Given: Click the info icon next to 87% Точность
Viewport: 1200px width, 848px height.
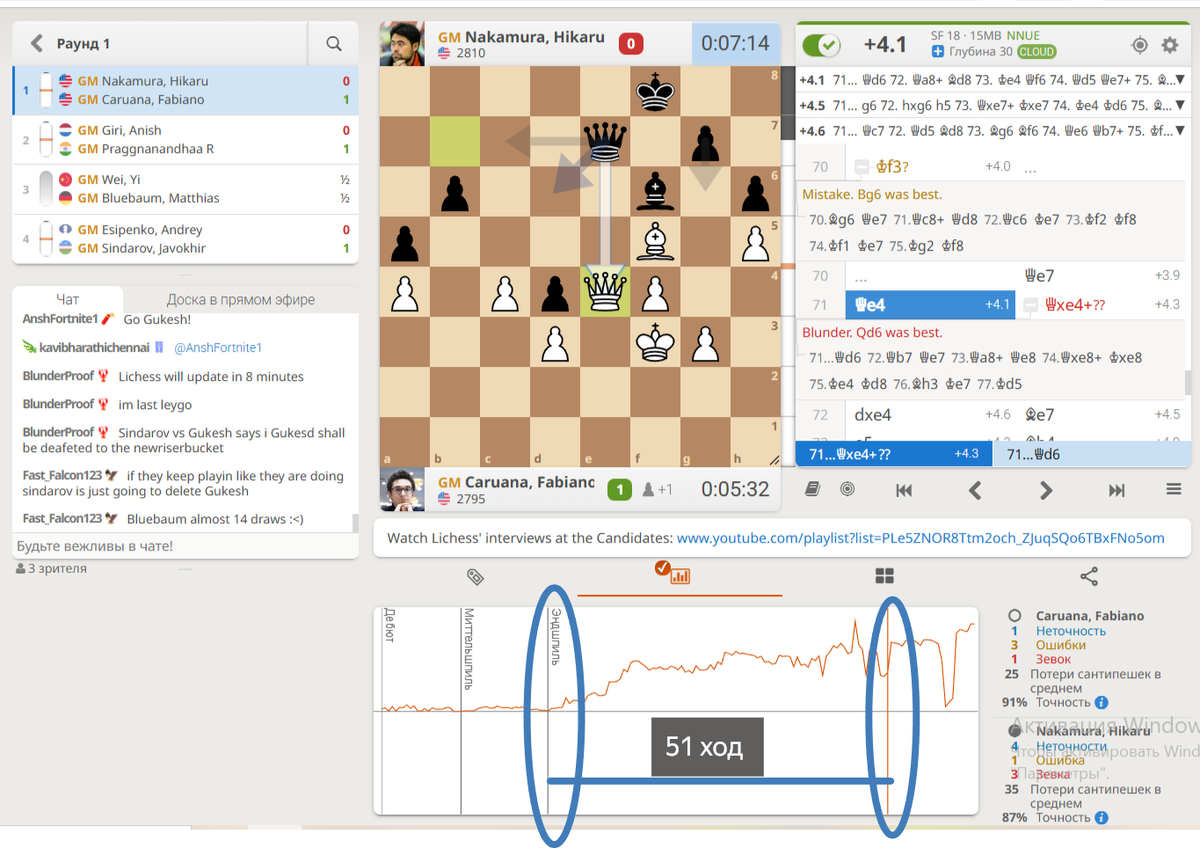Looking at the screenshot, I should pyautogui.click(x=1101, y=818).
